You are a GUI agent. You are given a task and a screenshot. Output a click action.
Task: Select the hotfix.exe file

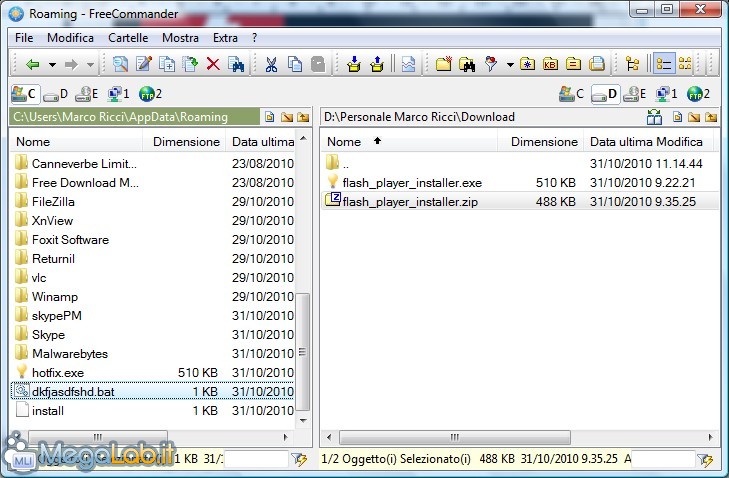pyautogui.click(x=152, y=372)
